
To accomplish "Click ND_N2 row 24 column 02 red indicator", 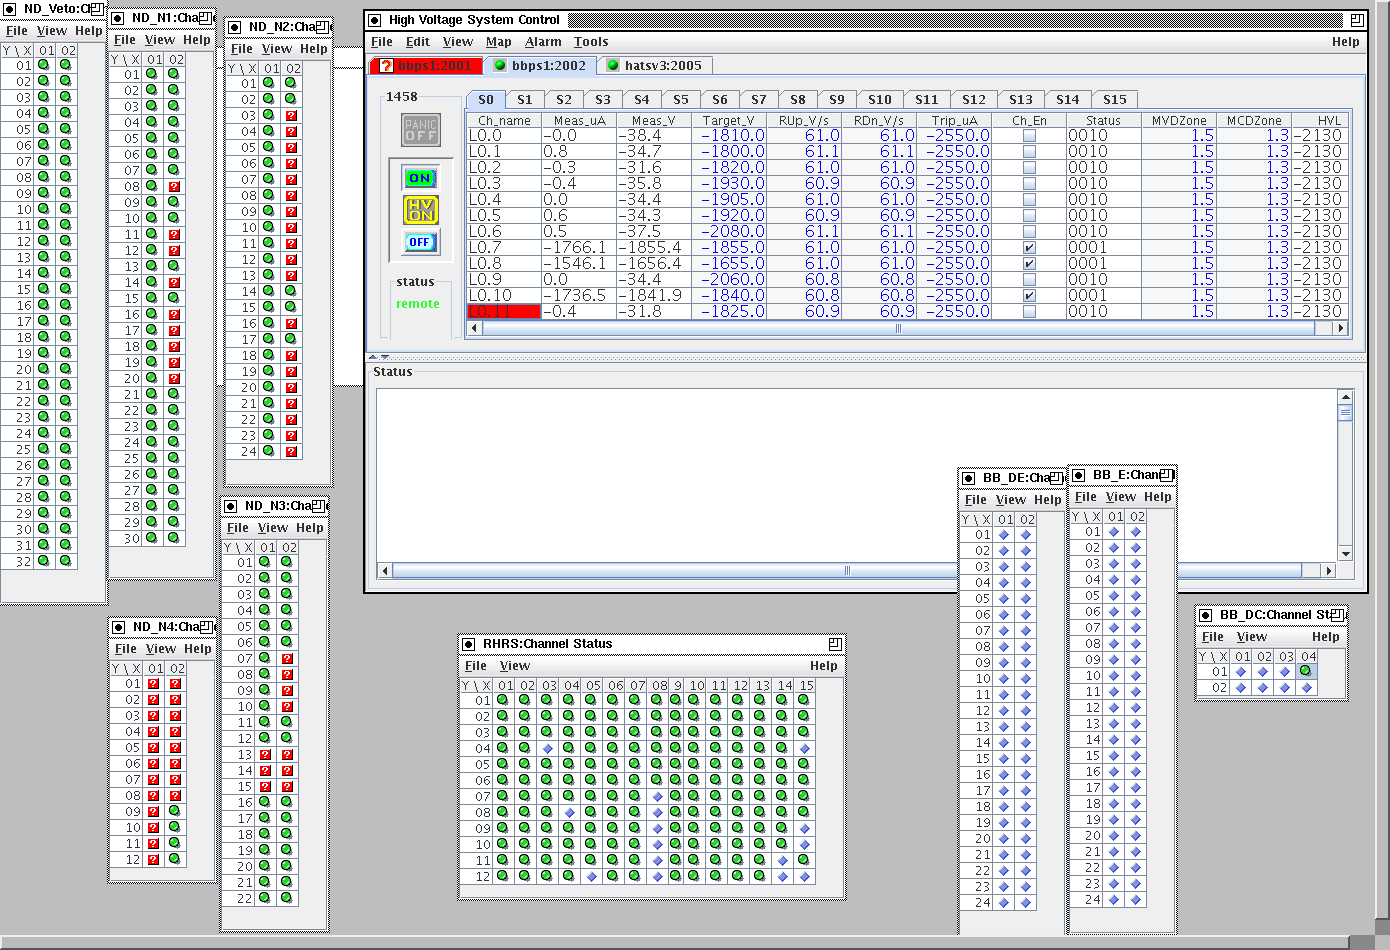I will (291, 451).
